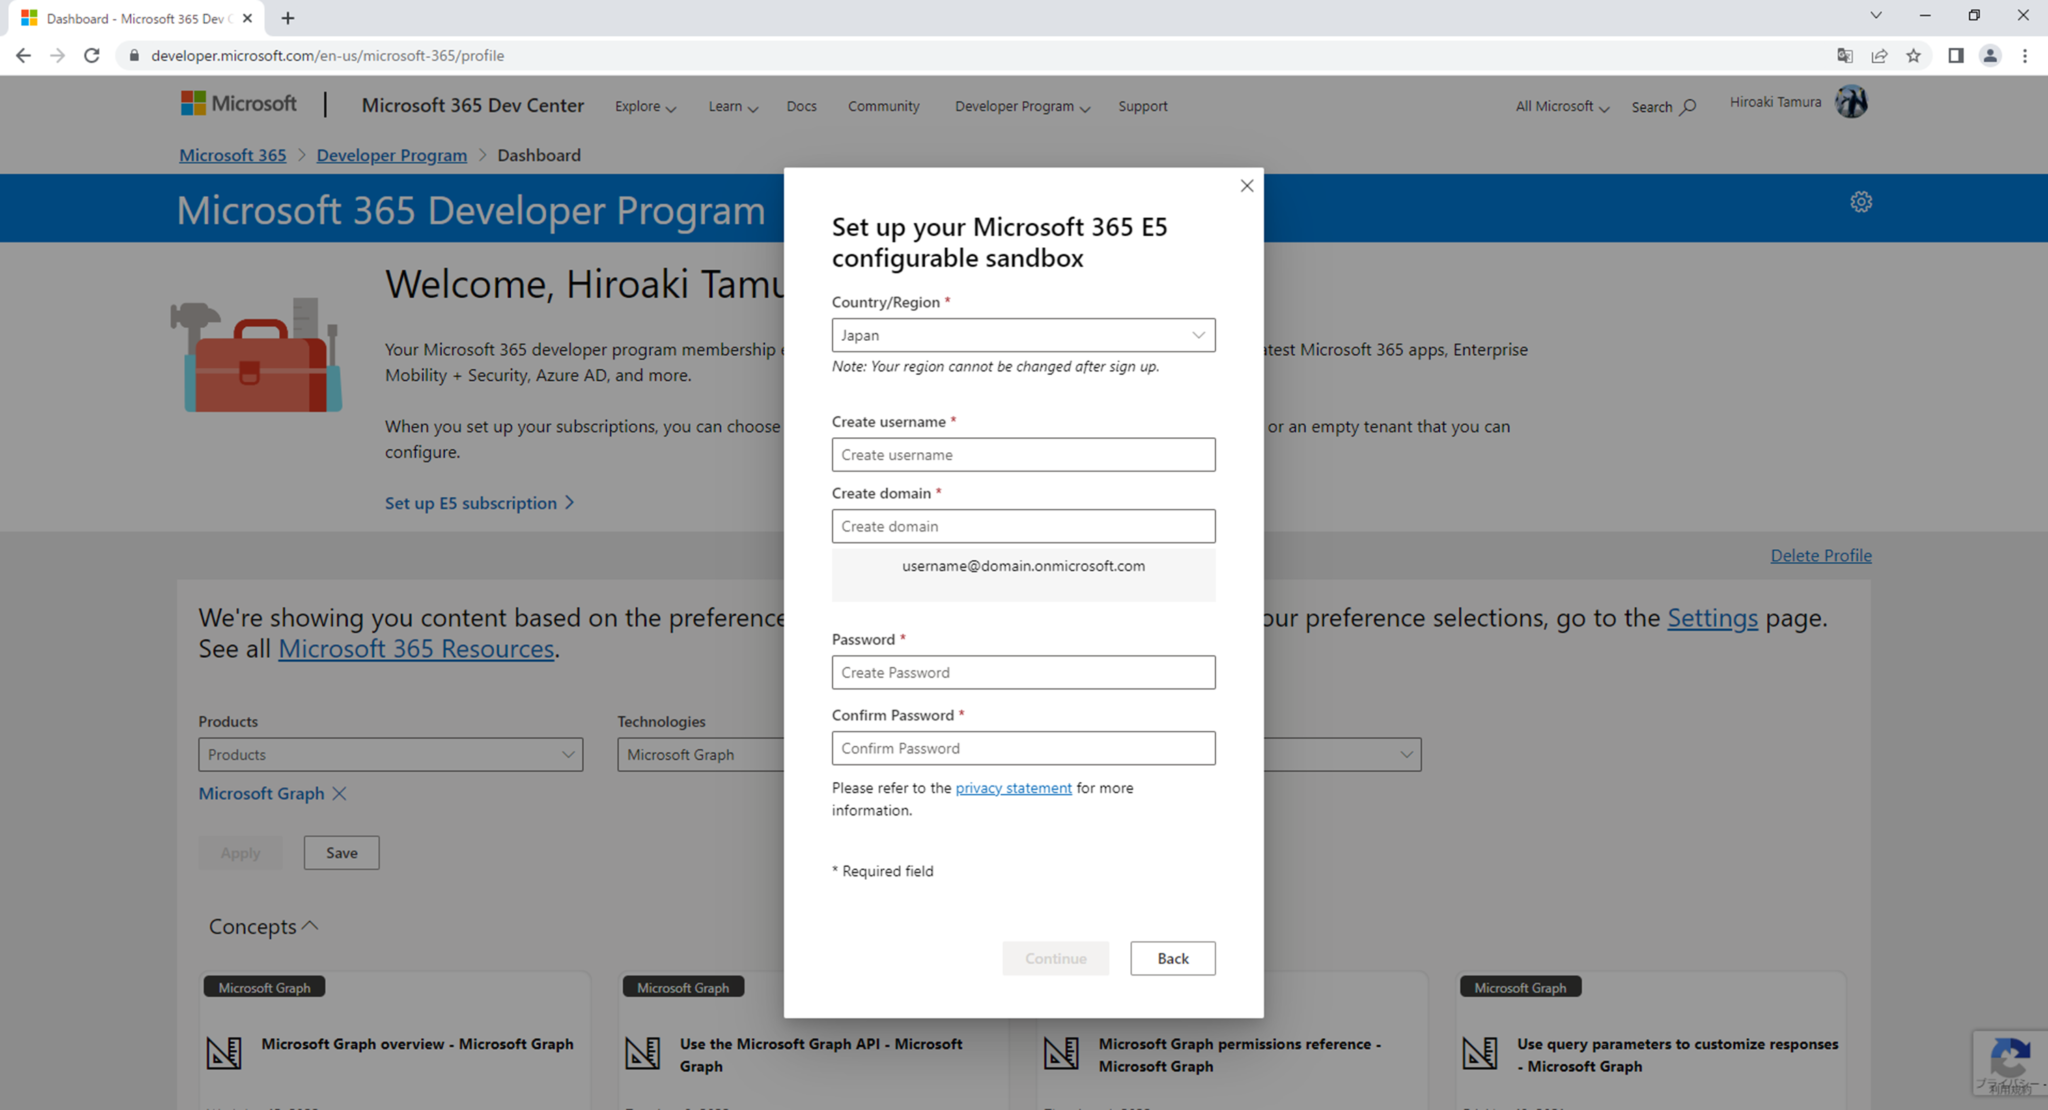Expand the All Microsoft menu
The image size is (2048, 1110).
click(x=1559, y=106)
